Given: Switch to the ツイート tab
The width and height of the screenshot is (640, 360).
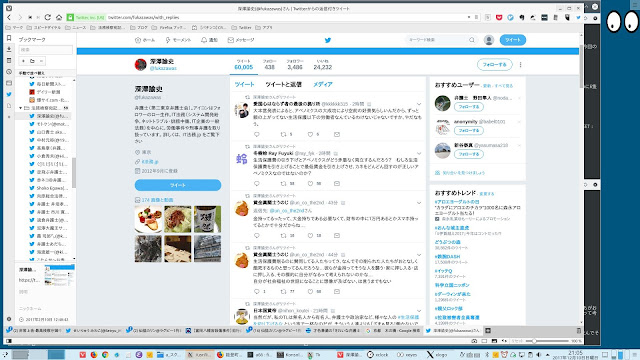Looking at the screenshot, I should [244, 84].
